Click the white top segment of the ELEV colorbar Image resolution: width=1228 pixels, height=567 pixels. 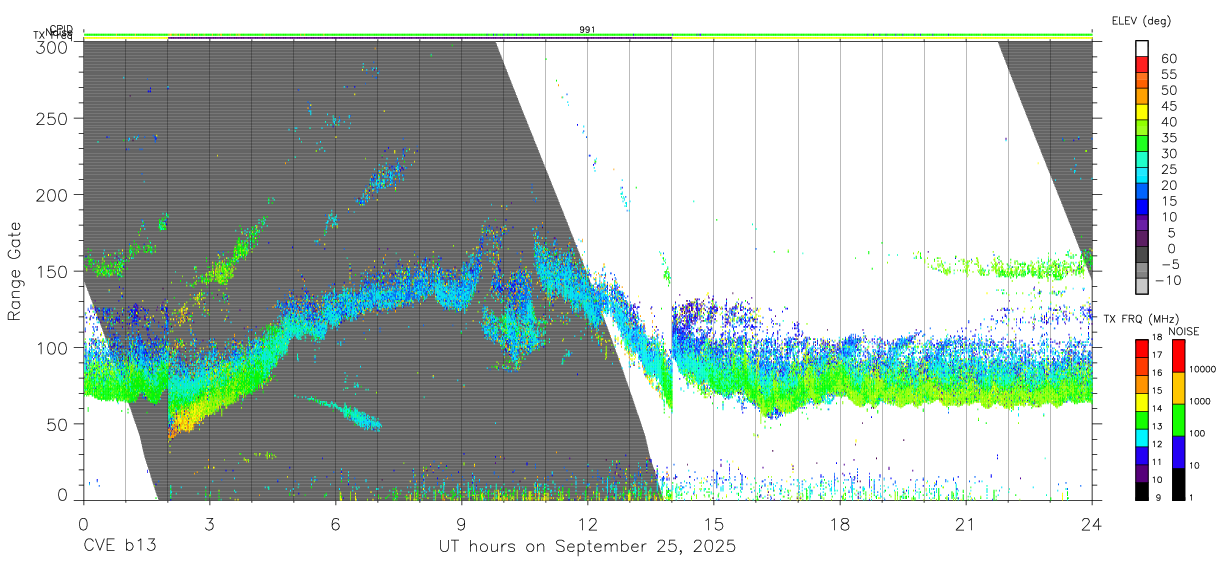(x=1142, y=49)
